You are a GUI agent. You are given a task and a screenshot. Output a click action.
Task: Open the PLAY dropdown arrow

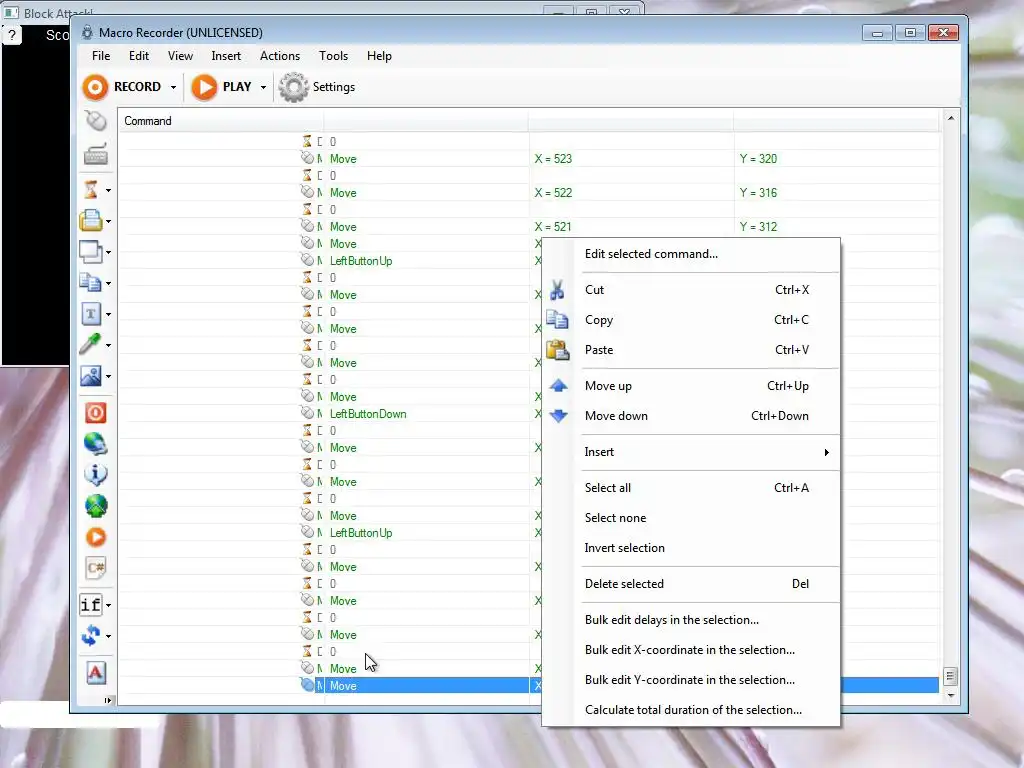click(x=263, y=87)
